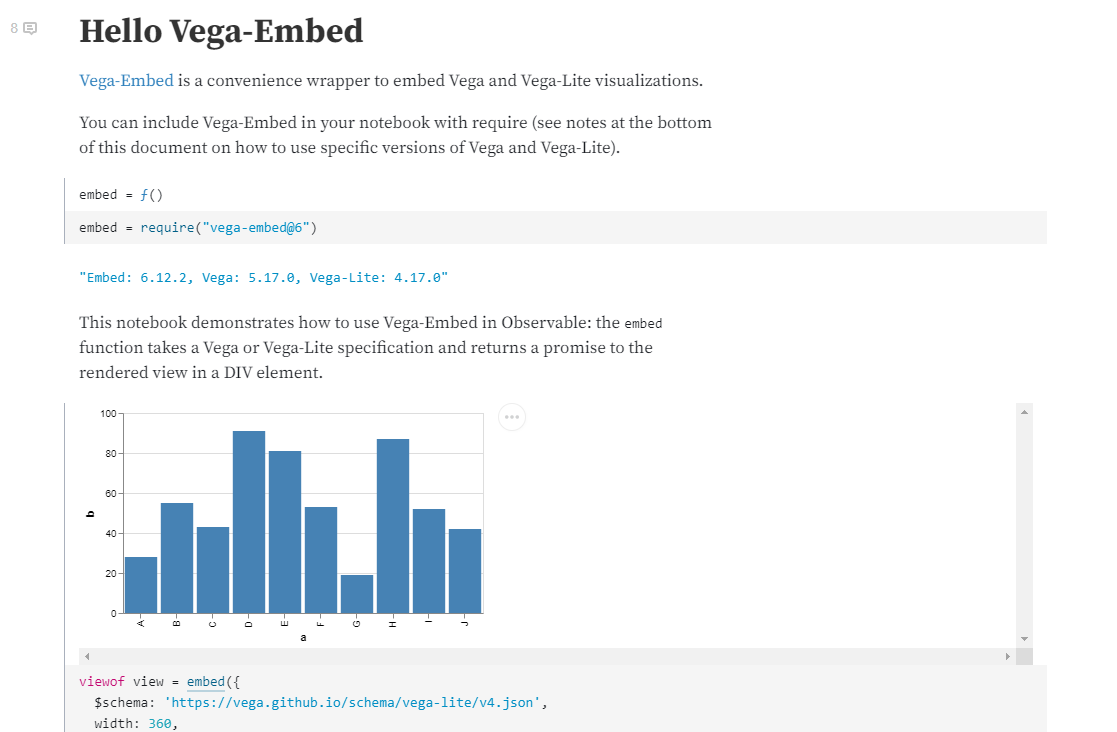
Task: Click the right arrow of the horizontal scrollbar
Action: point(1009,655)
